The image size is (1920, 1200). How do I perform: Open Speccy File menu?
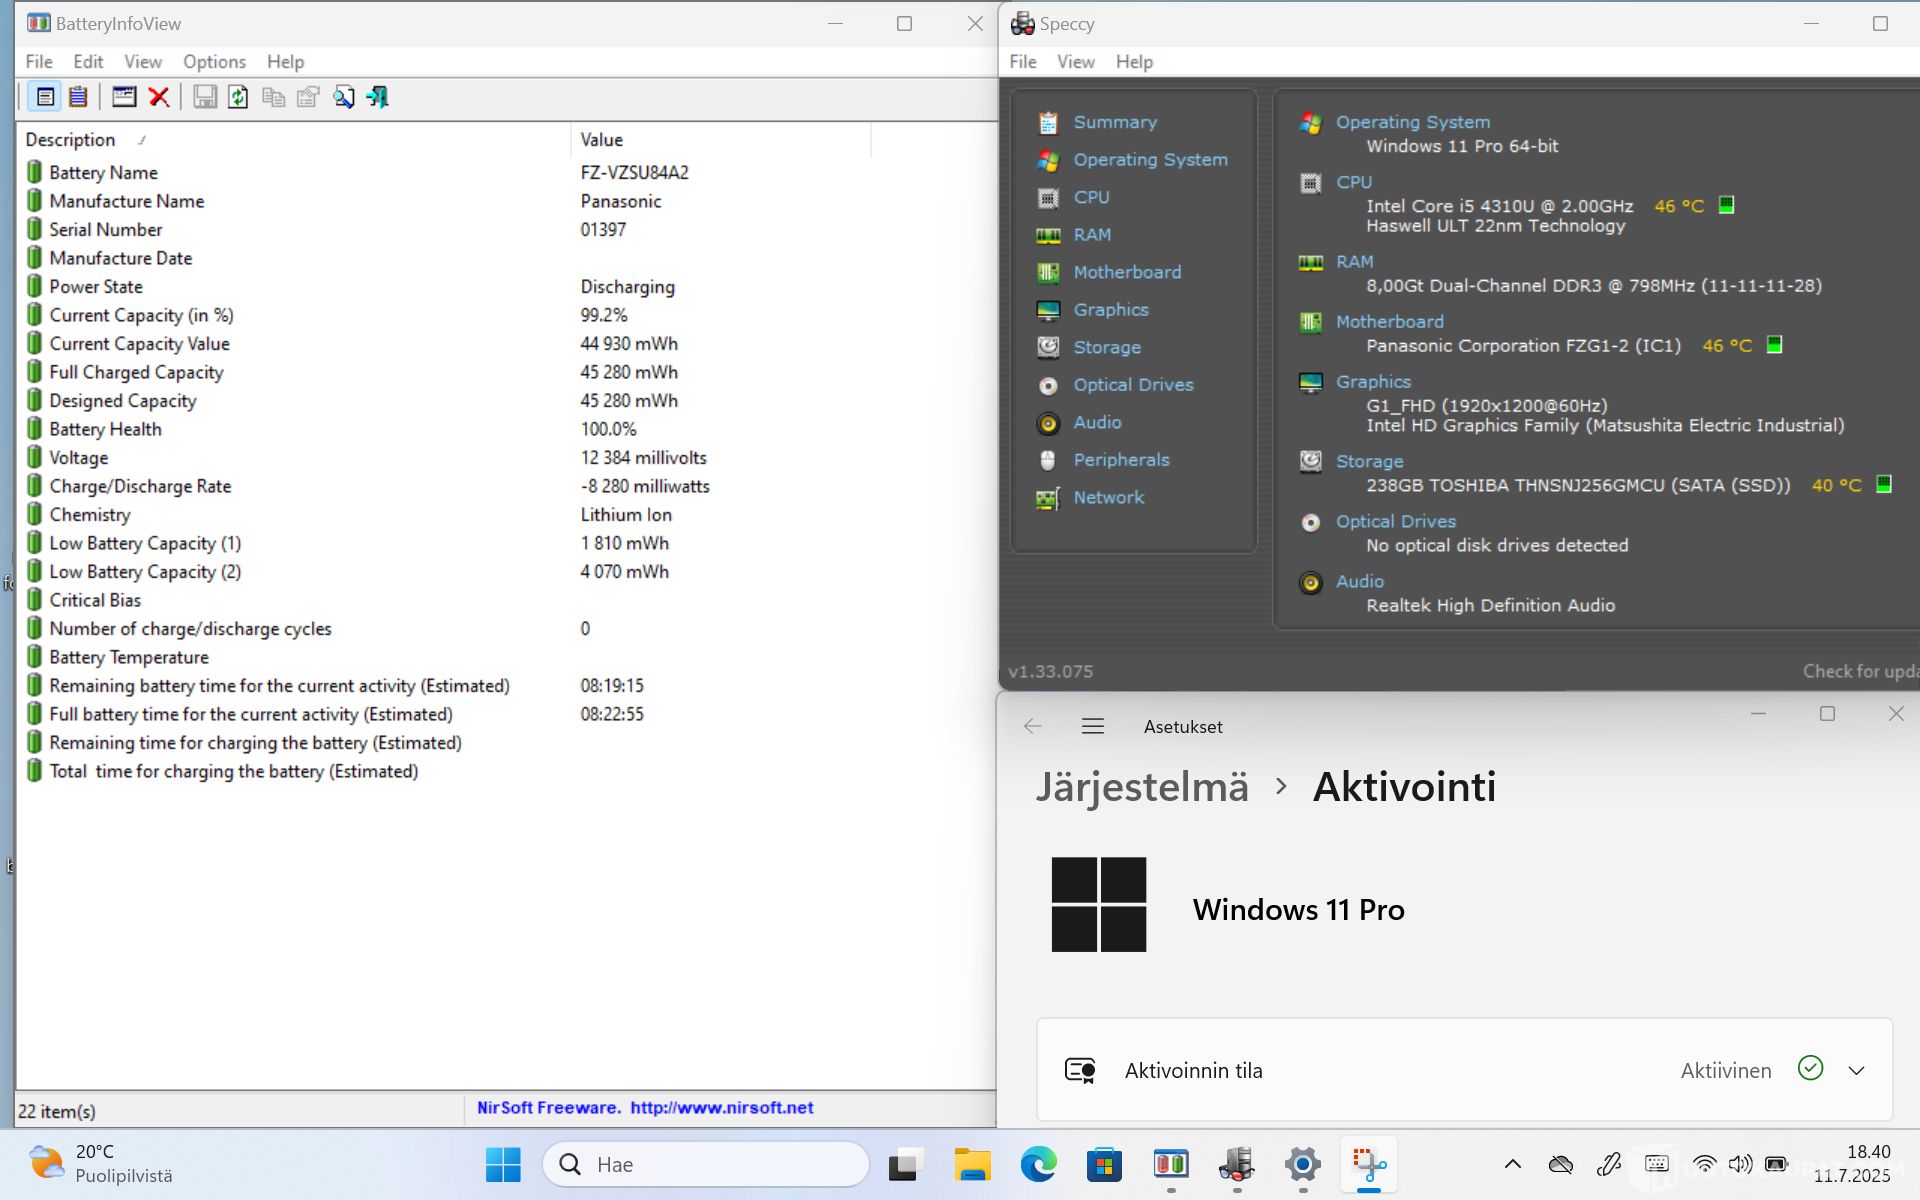[1023, 61]
